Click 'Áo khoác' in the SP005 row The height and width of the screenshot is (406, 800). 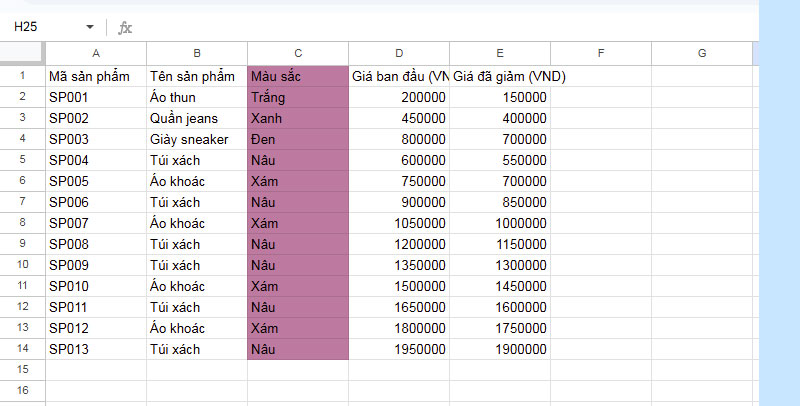[197, 181]
